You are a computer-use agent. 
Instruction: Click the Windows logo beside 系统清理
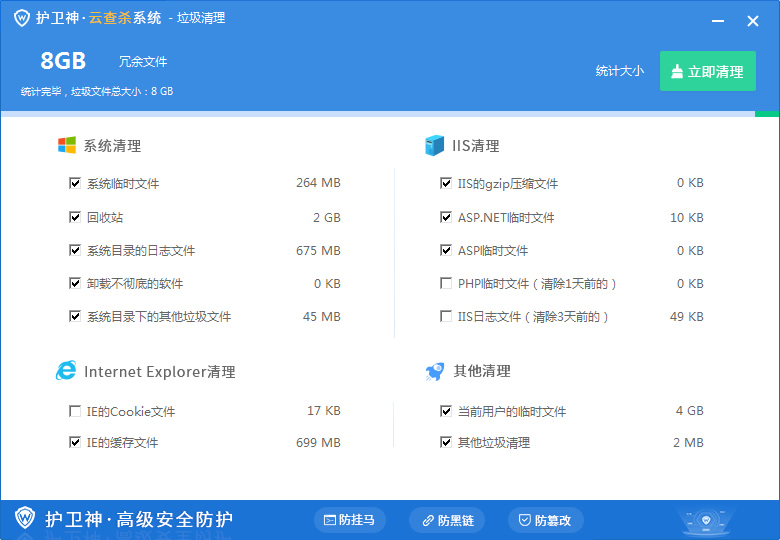[67, 145]
